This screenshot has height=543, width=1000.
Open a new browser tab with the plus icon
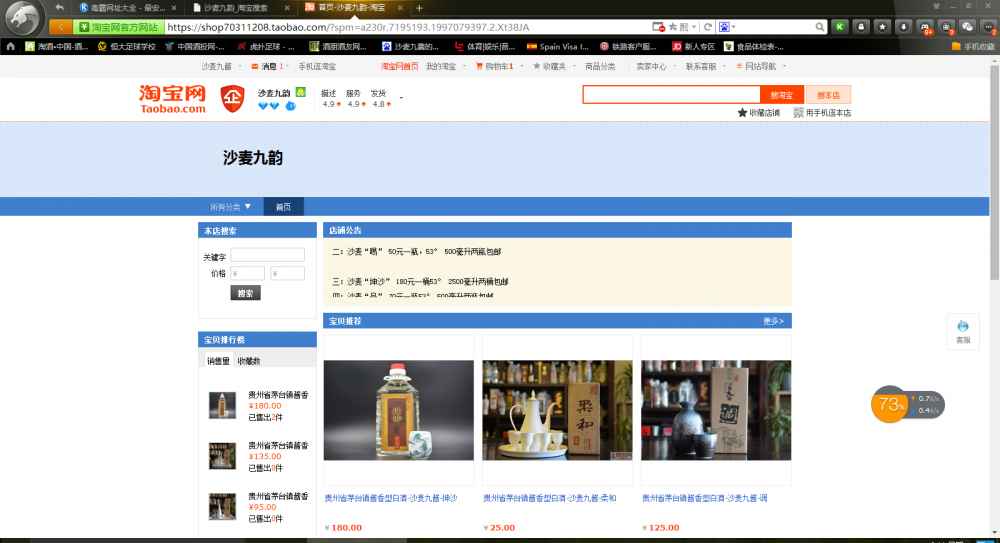pyautogui.click(x=419, y=8)
